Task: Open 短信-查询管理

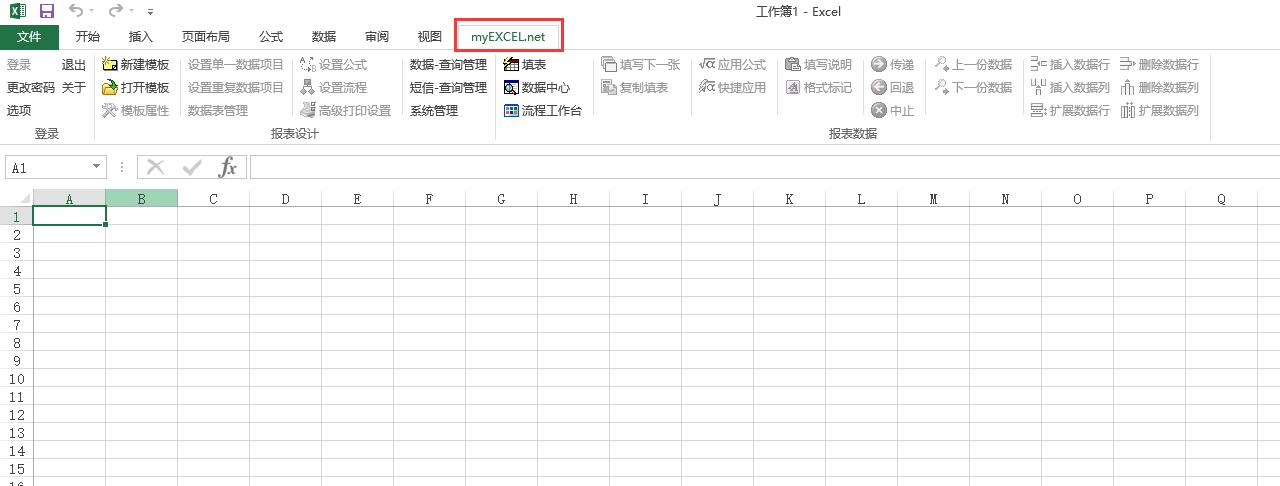Action: (448, 88)
